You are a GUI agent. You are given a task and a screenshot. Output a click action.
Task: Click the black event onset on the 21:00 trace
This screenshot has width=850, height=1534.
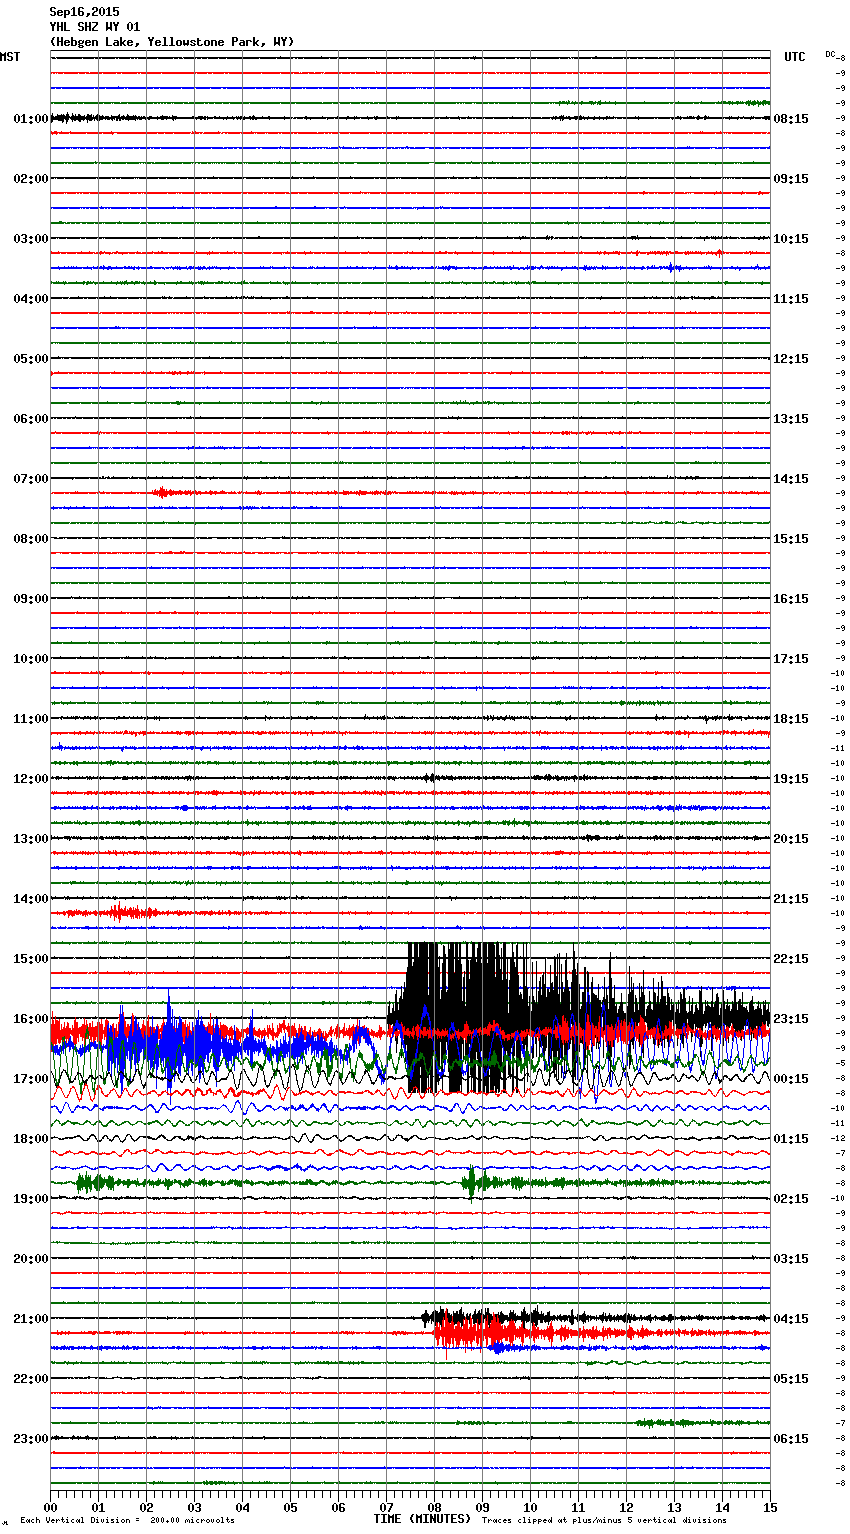tap(428, 1317)
